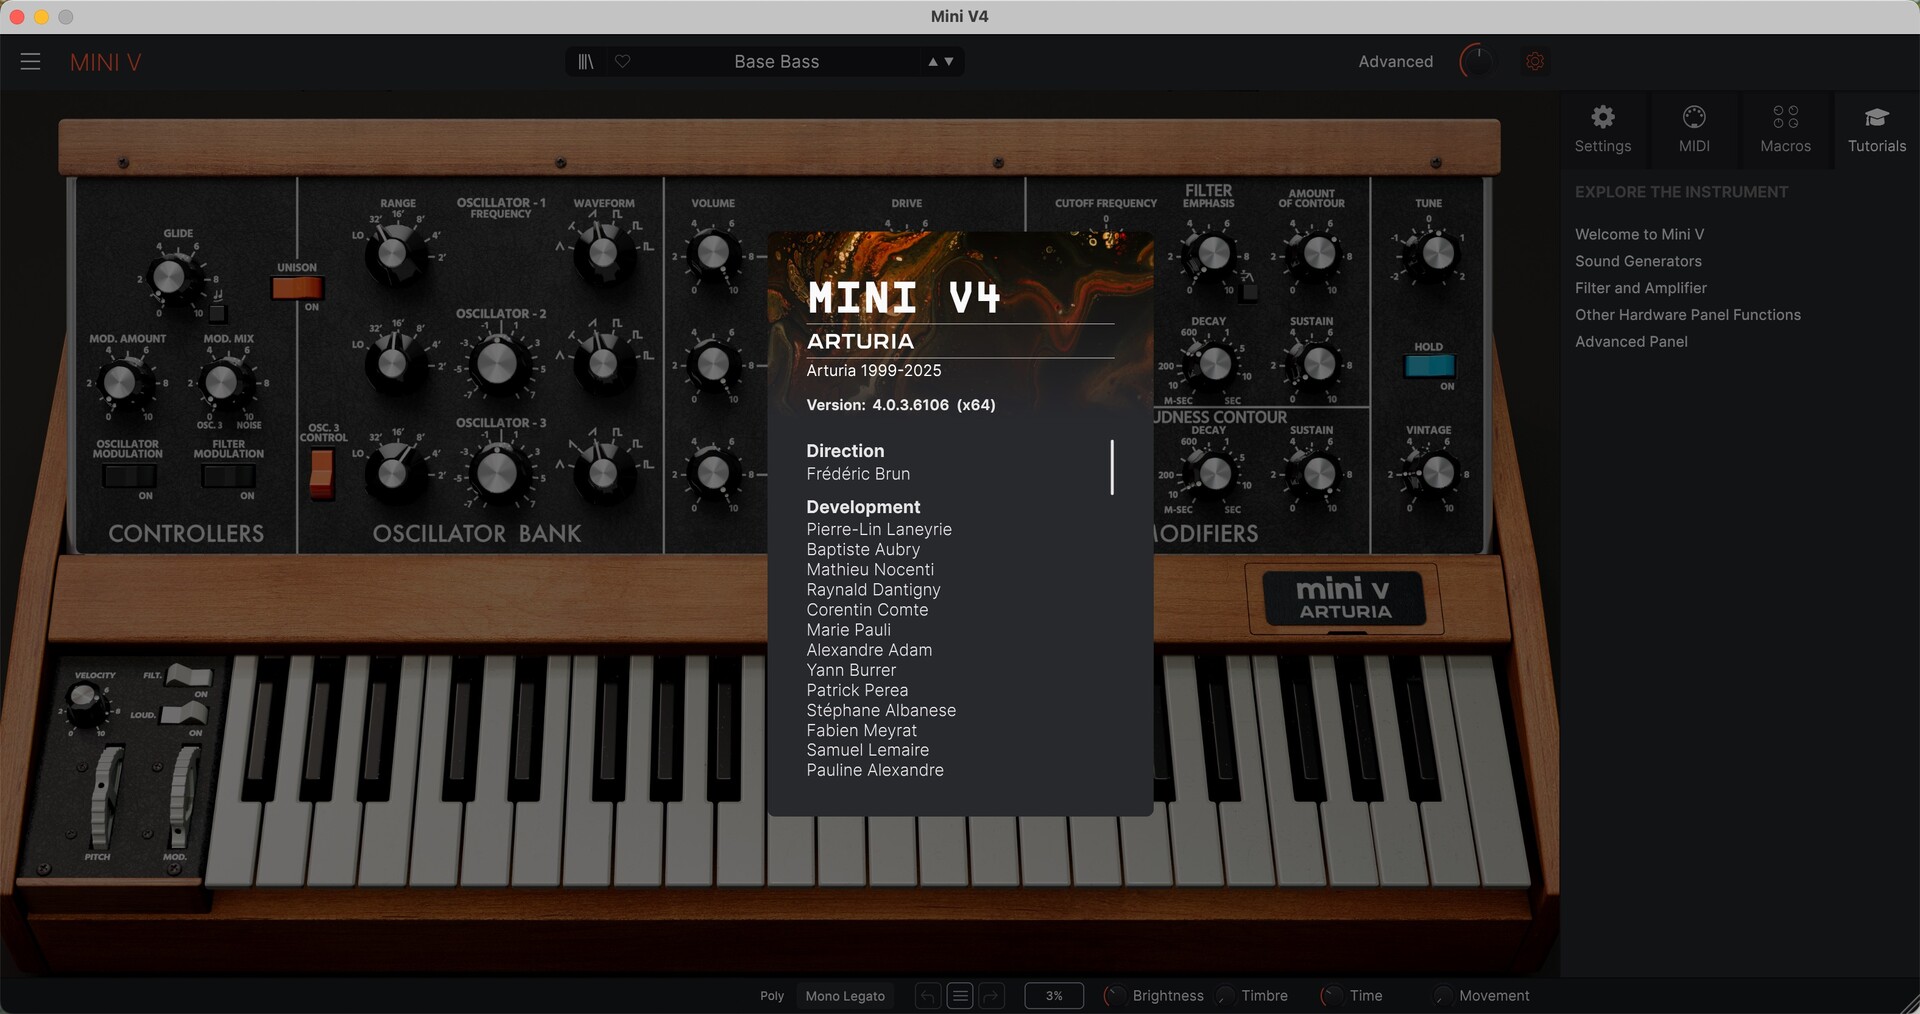This screenshot has width=1920, height=1014.
Task: Open the edit history list icon
Action: point(960,996)
